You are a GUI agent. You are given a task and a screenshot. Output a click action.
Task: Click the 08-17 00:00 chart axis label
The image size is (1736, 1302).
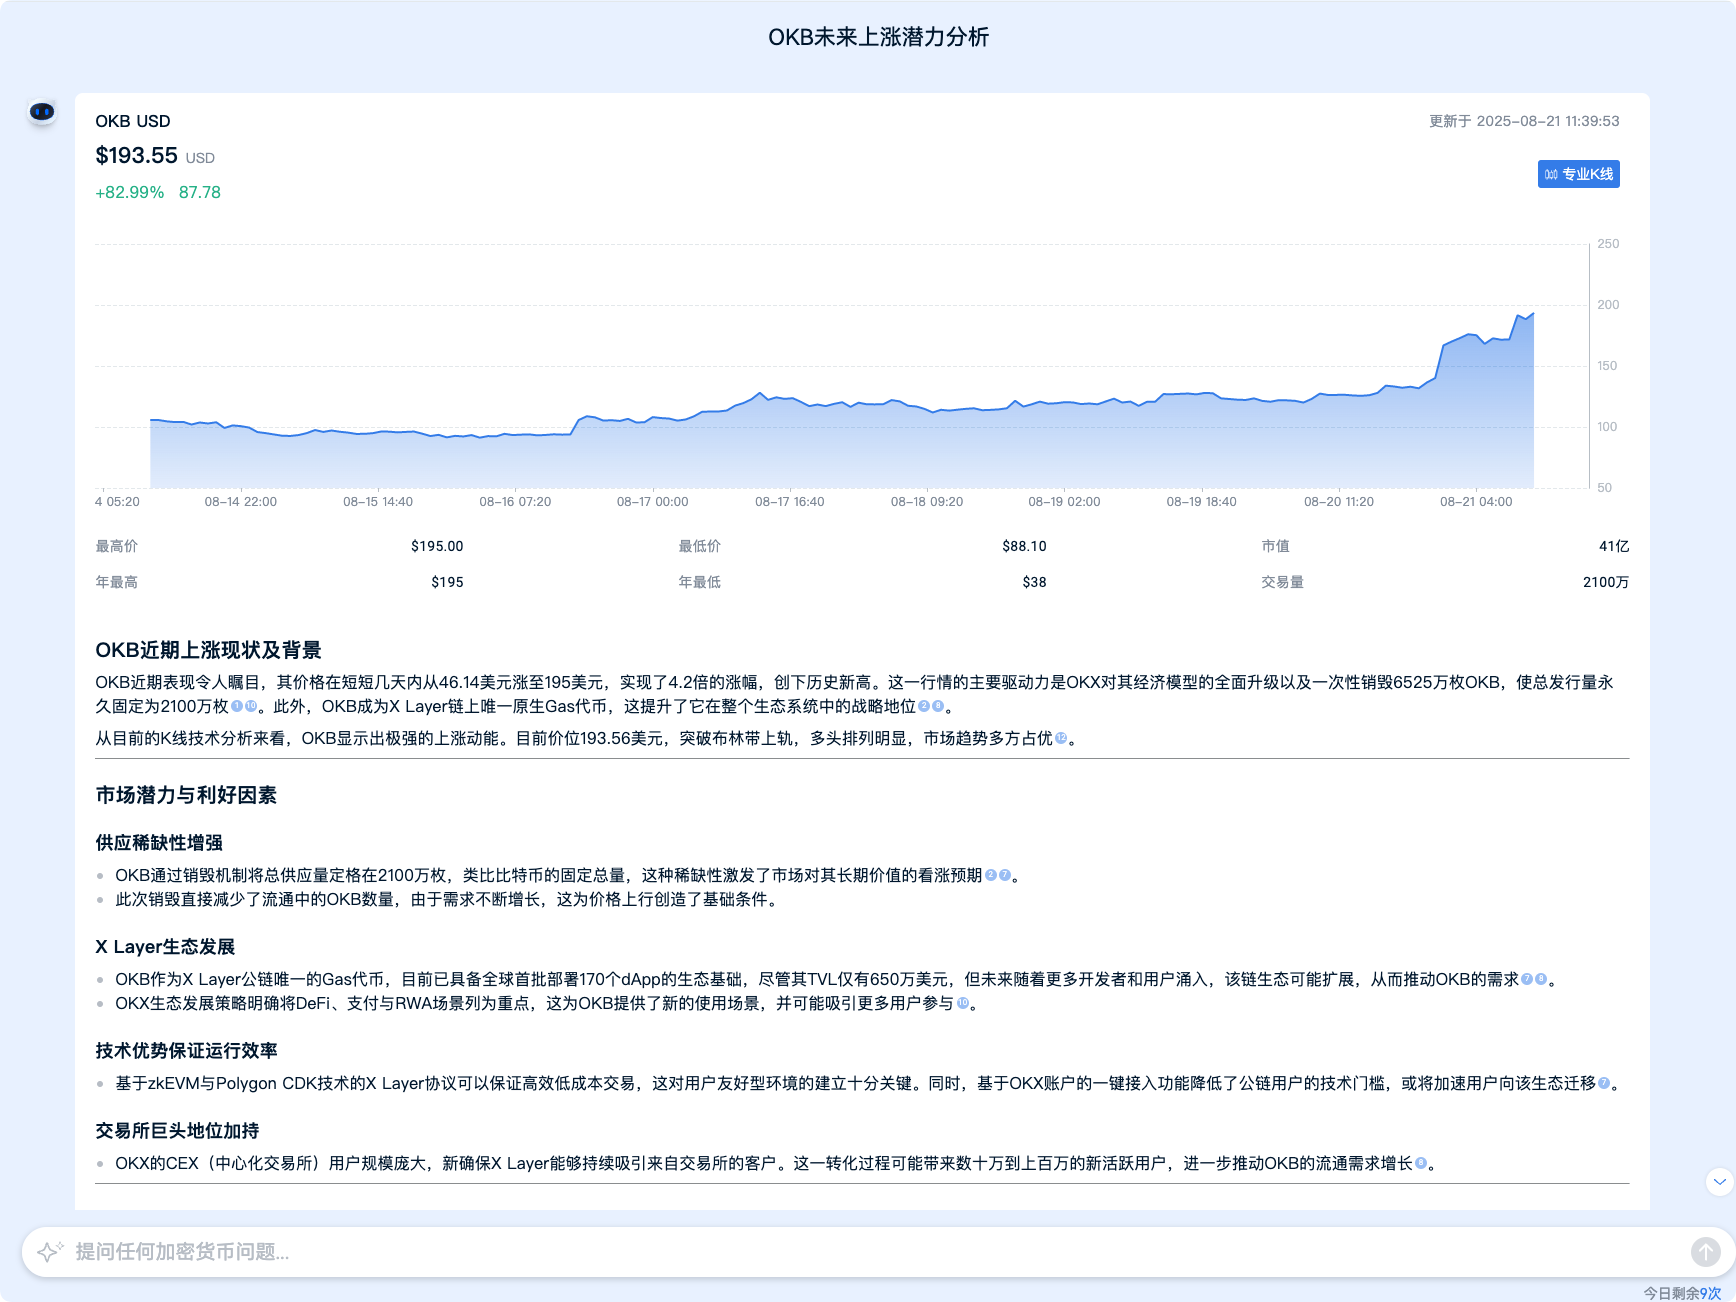coord(652,502)
